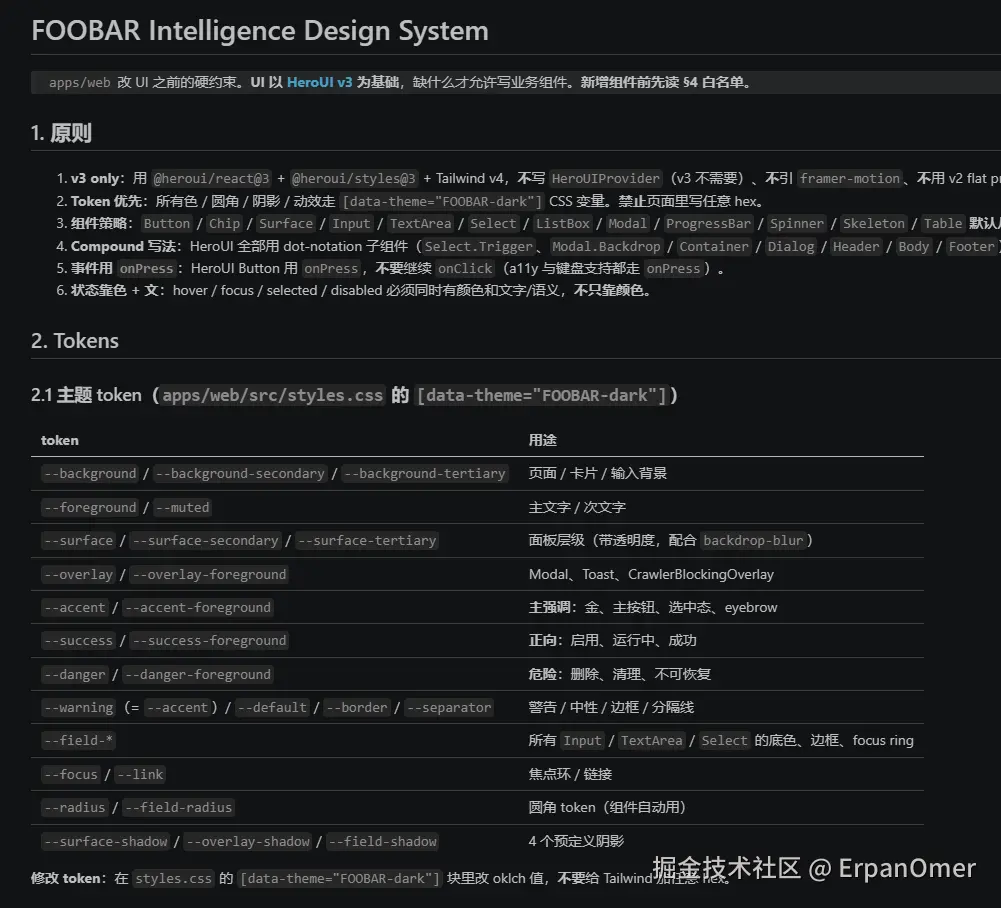This screenshot has height=908, width=1001.
Task: Click the --background token cell
Action: [x=90, y=473]
